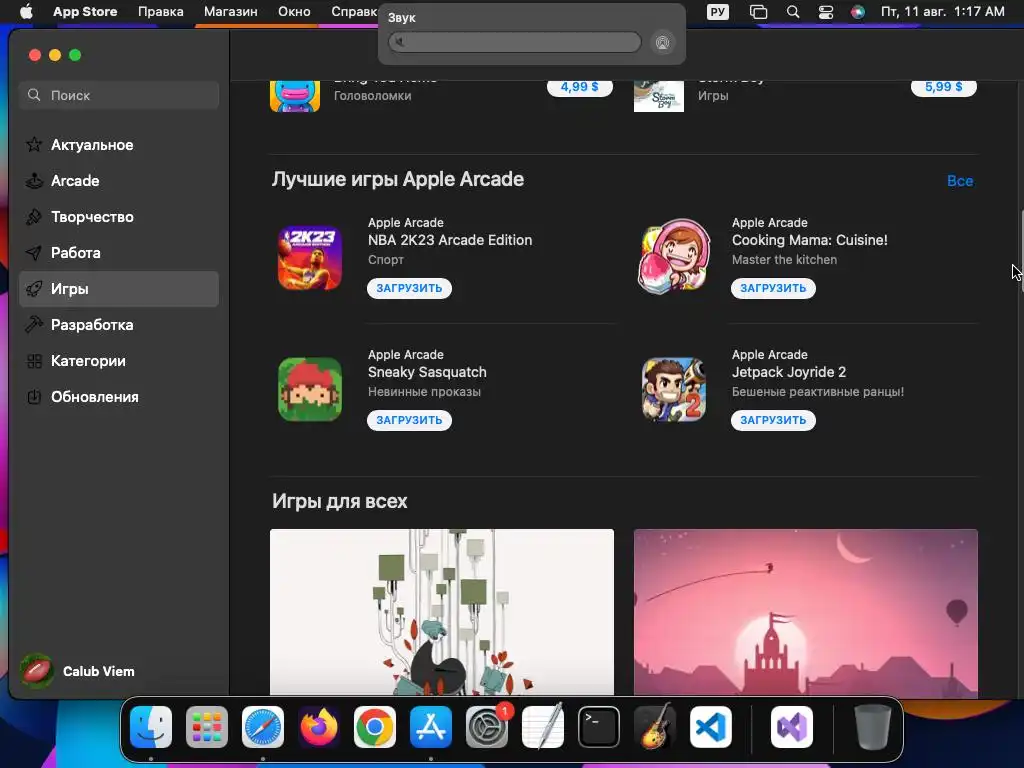
Task: Click the NBA 2K23 Arcade Edition title
Action: point(450,240)
